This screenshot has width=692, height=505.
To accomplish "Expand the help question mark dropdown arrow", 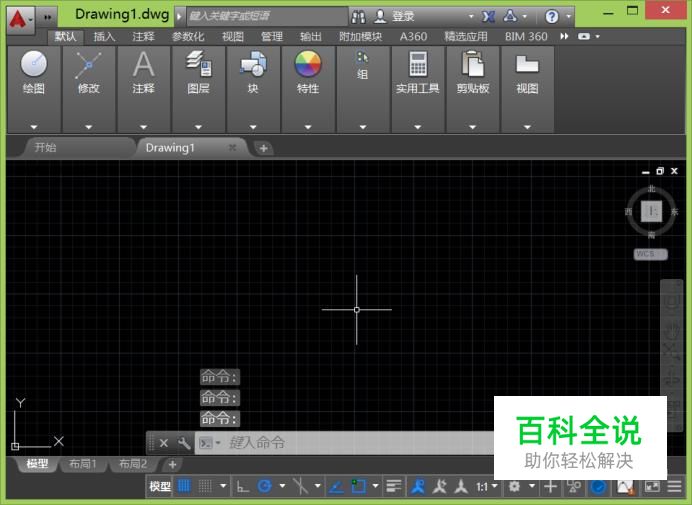I will 569,17.
